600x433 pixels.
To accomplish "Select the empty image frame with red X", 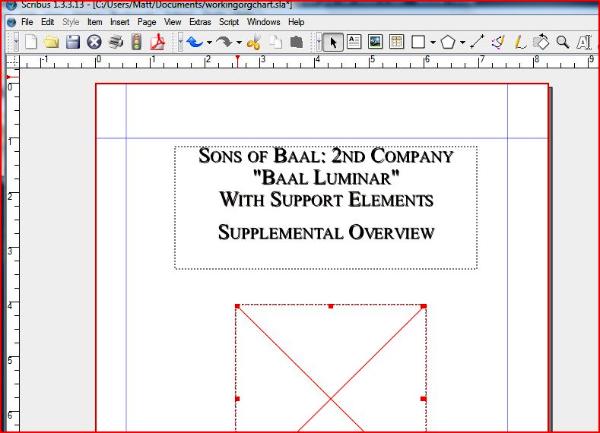I will [x=331, y=367].
